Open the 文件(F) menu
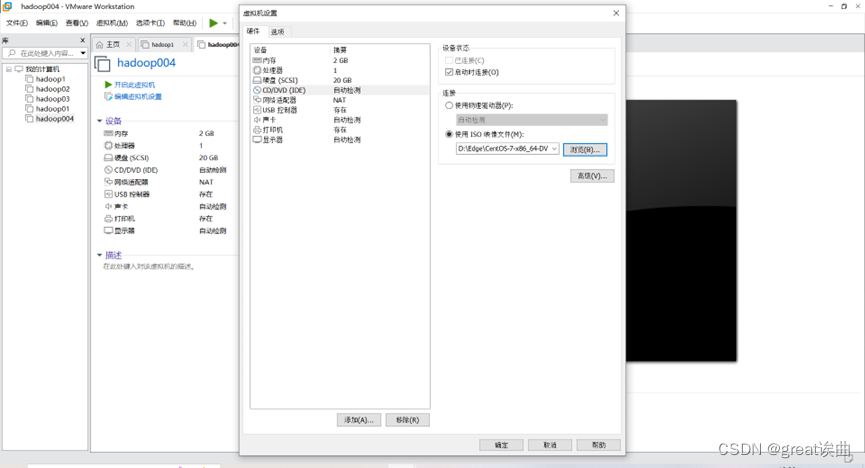Screen dimensions: 865x468 tap(17, 23)
